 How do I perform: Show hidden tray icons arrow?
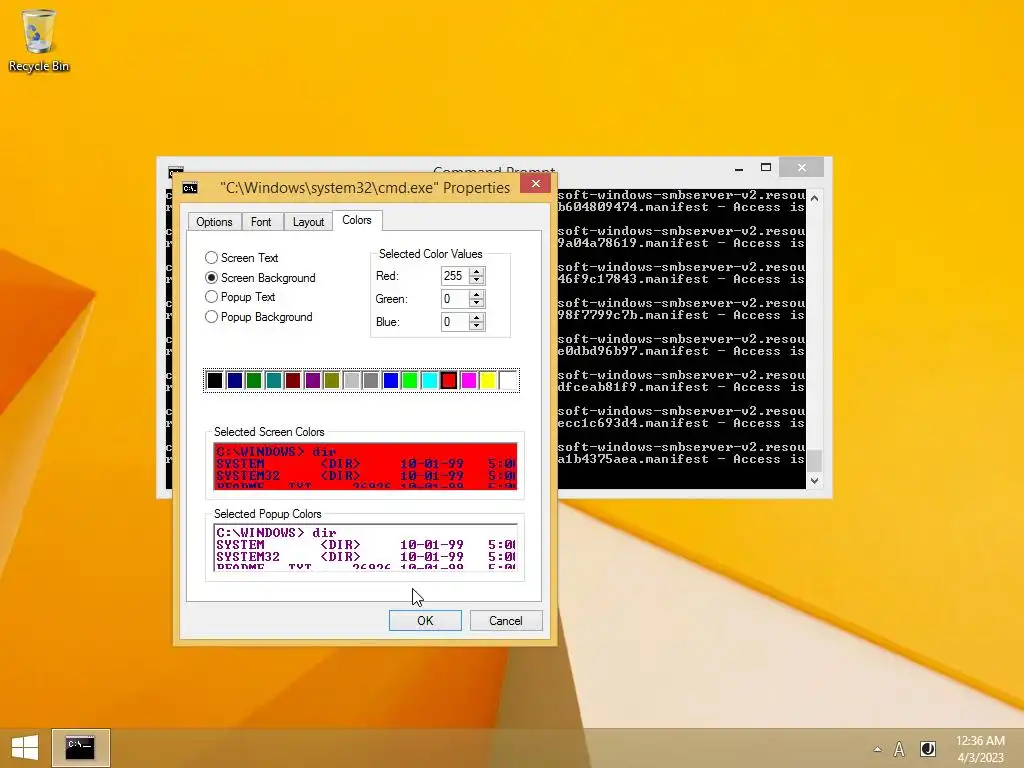point(877,749)
